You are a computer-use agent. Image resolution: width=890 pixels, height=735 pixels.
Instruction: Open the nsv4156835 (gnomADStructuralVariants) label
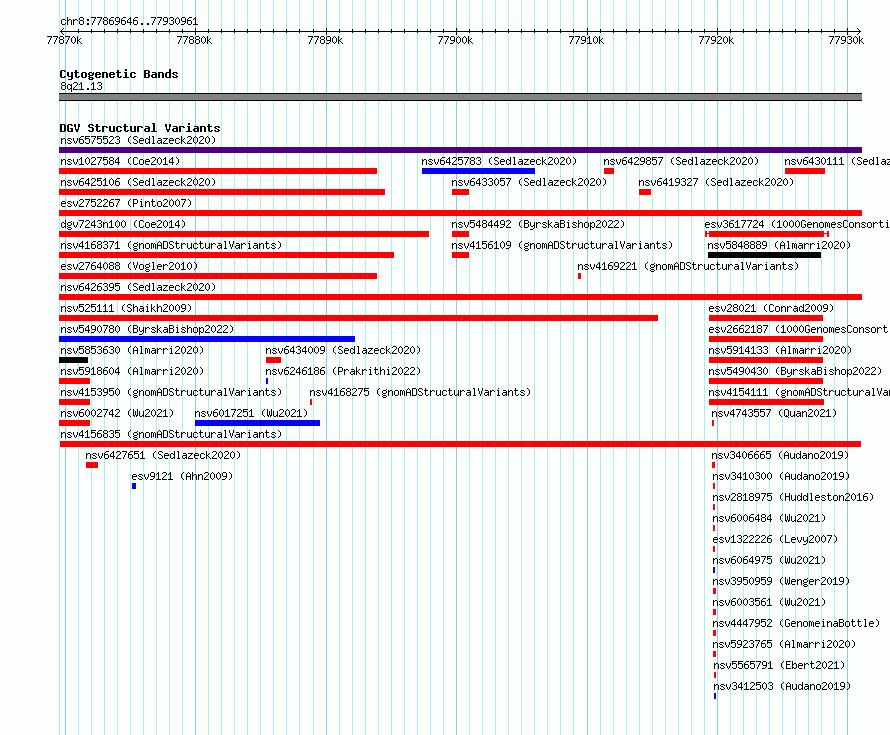click(x=171, y=434)
